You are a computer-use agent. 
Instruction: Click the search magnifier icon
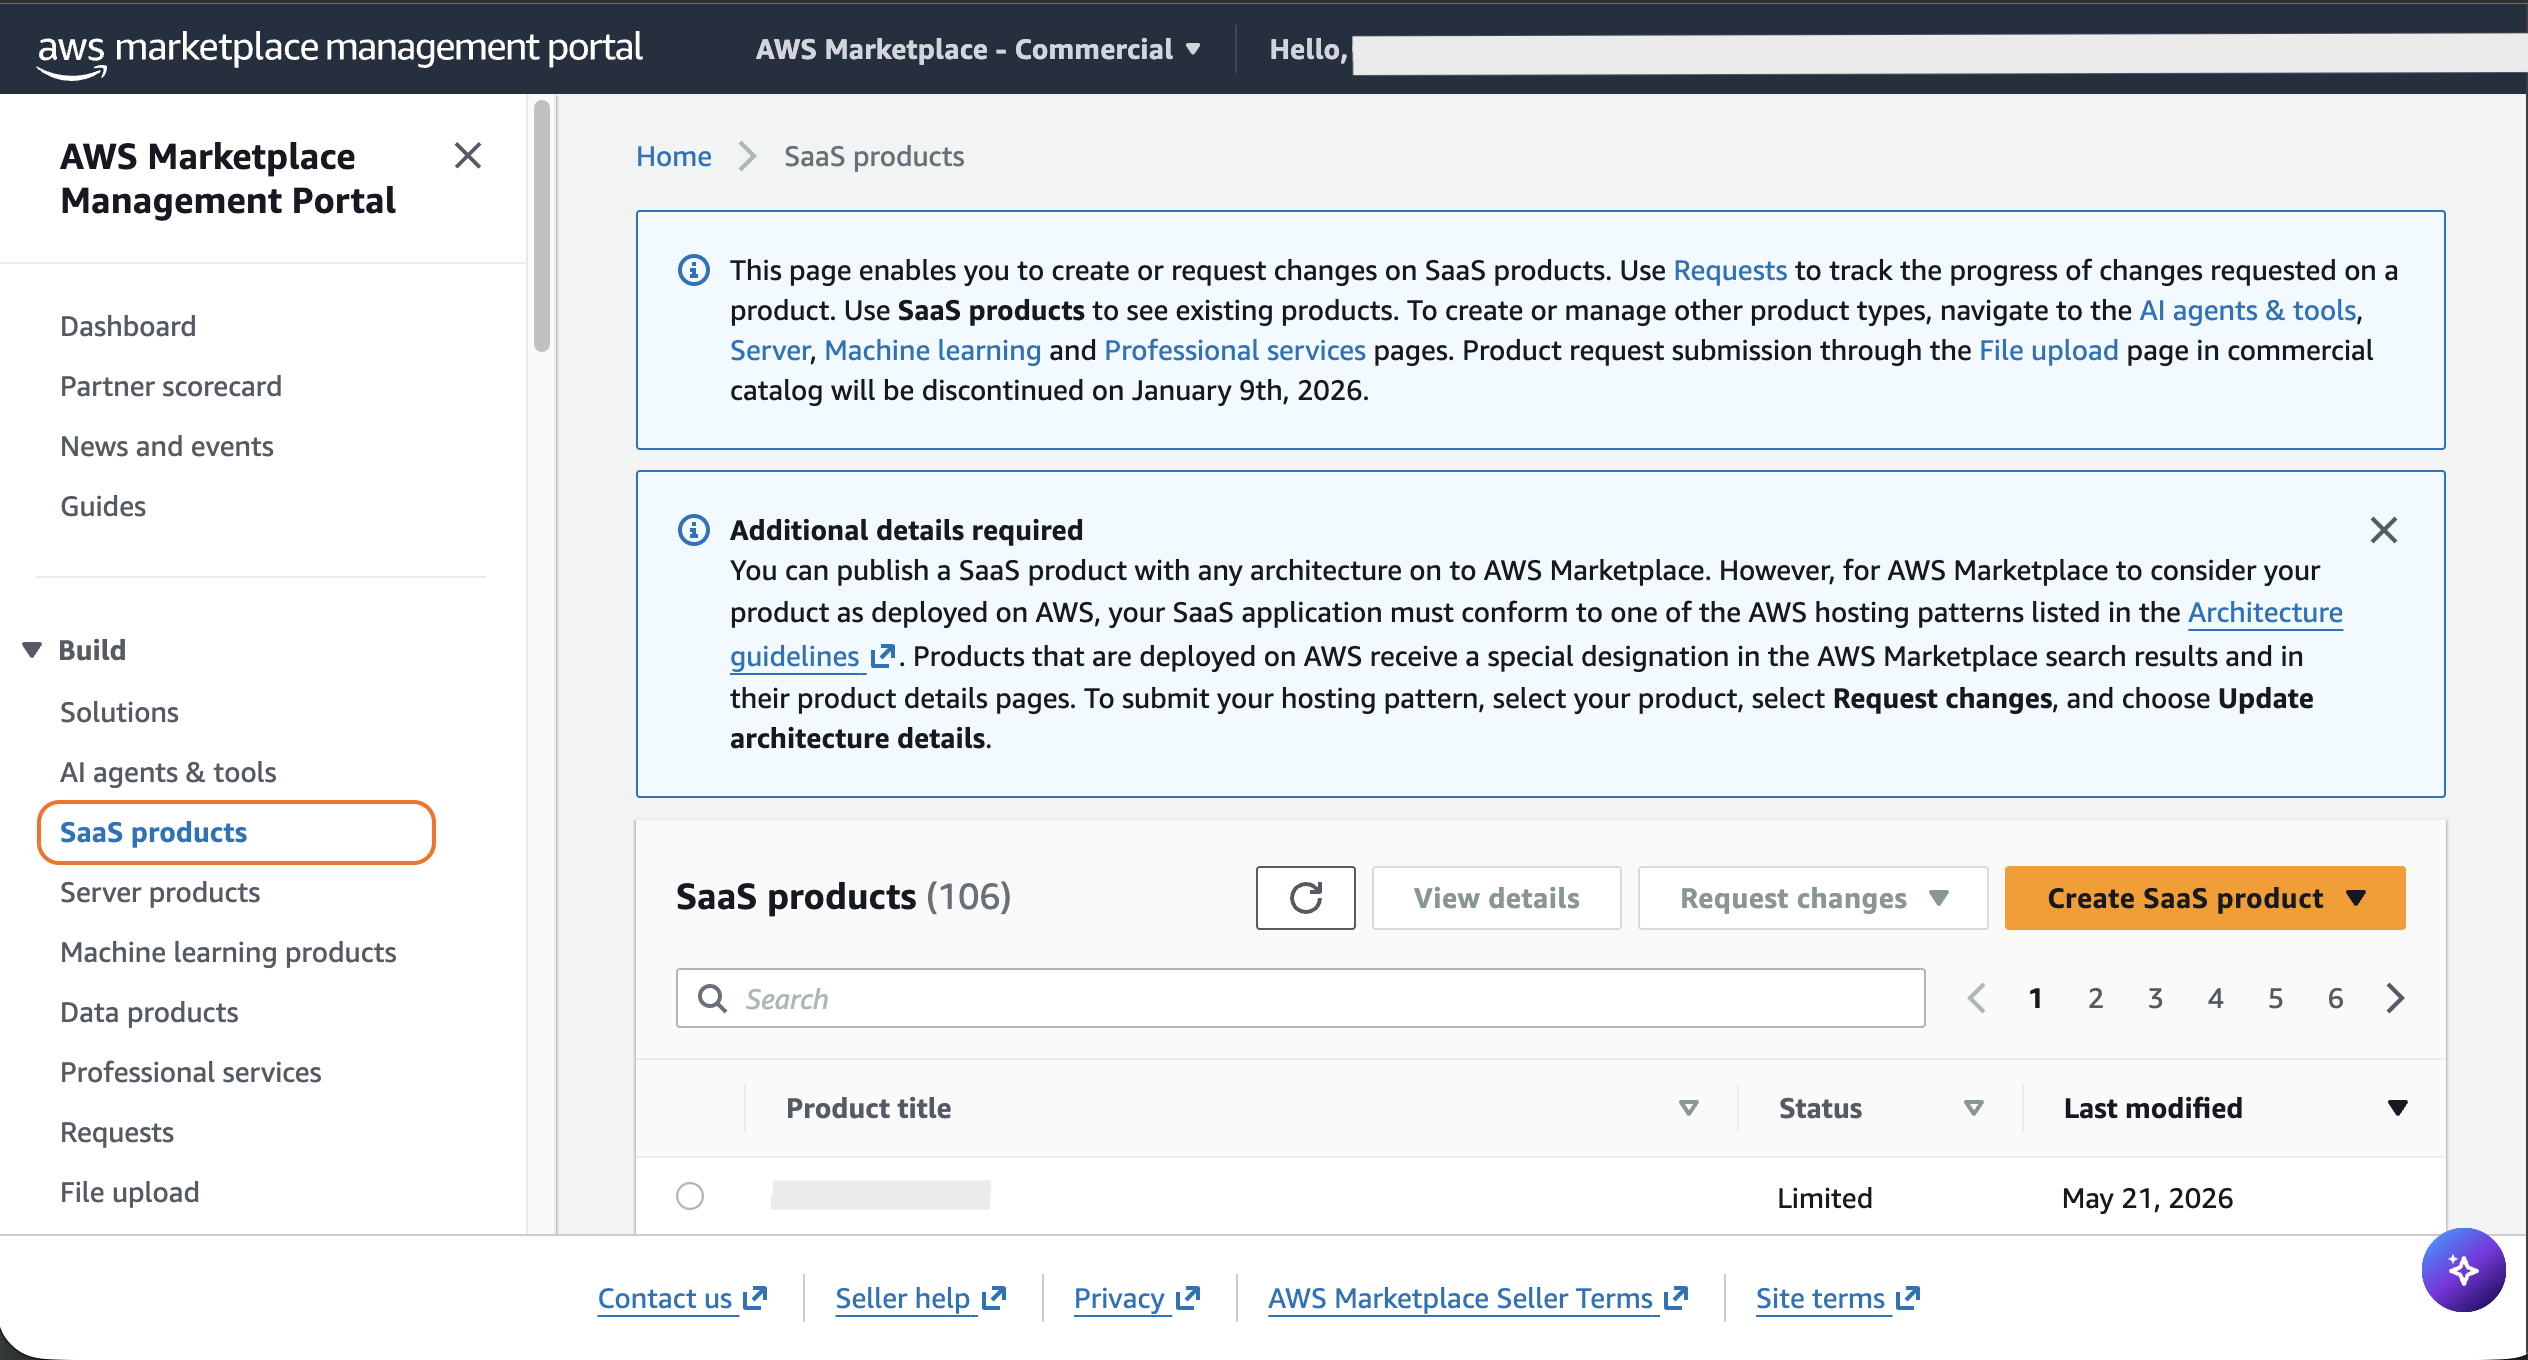tap(712, 998)
